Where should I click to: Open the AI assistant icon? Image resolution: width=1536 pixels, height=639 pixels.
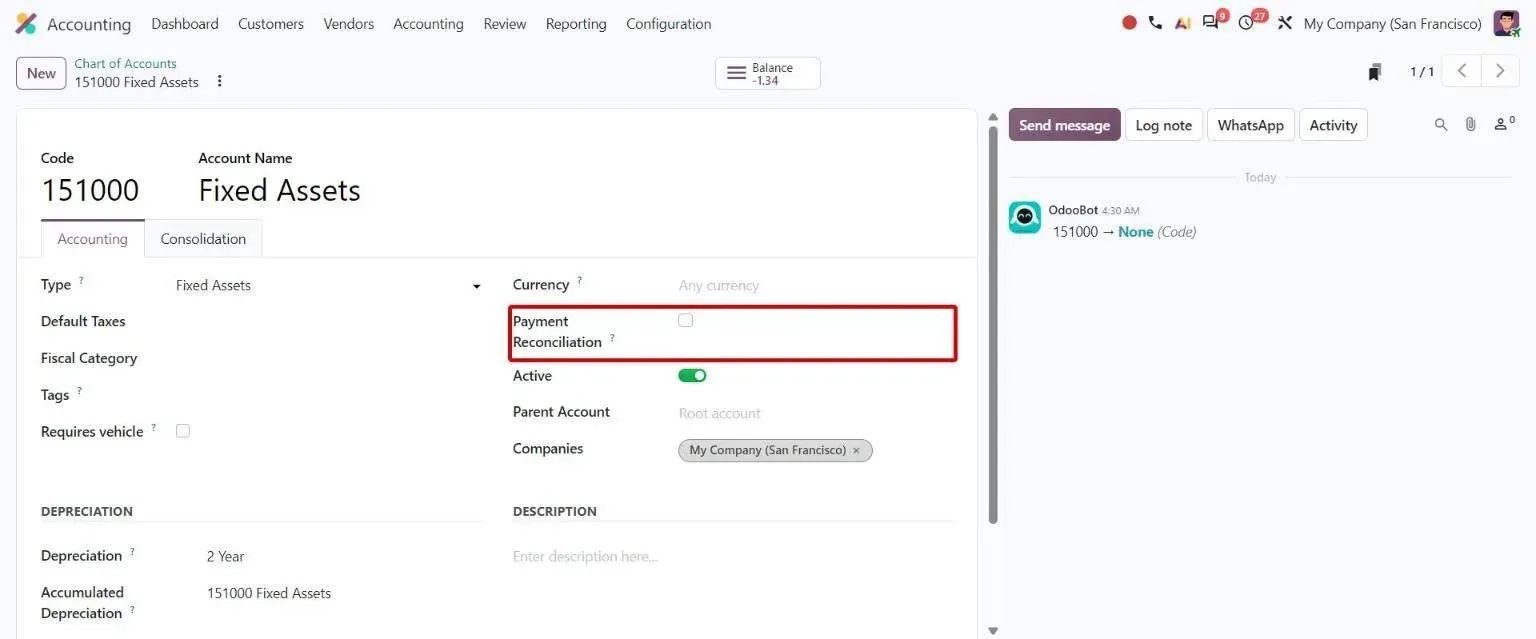[1183, 23]
